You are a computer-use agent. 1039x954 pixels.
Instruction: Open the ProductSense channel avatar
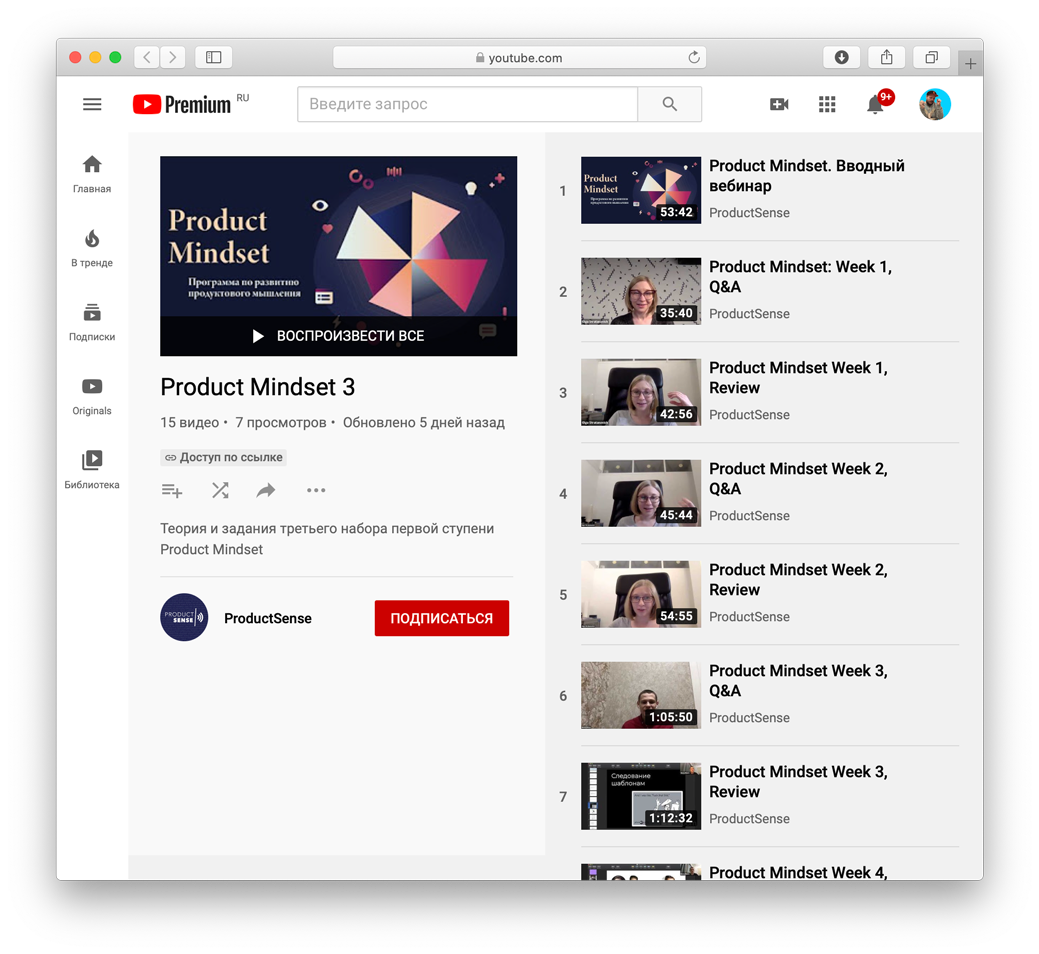click(184, 617)
